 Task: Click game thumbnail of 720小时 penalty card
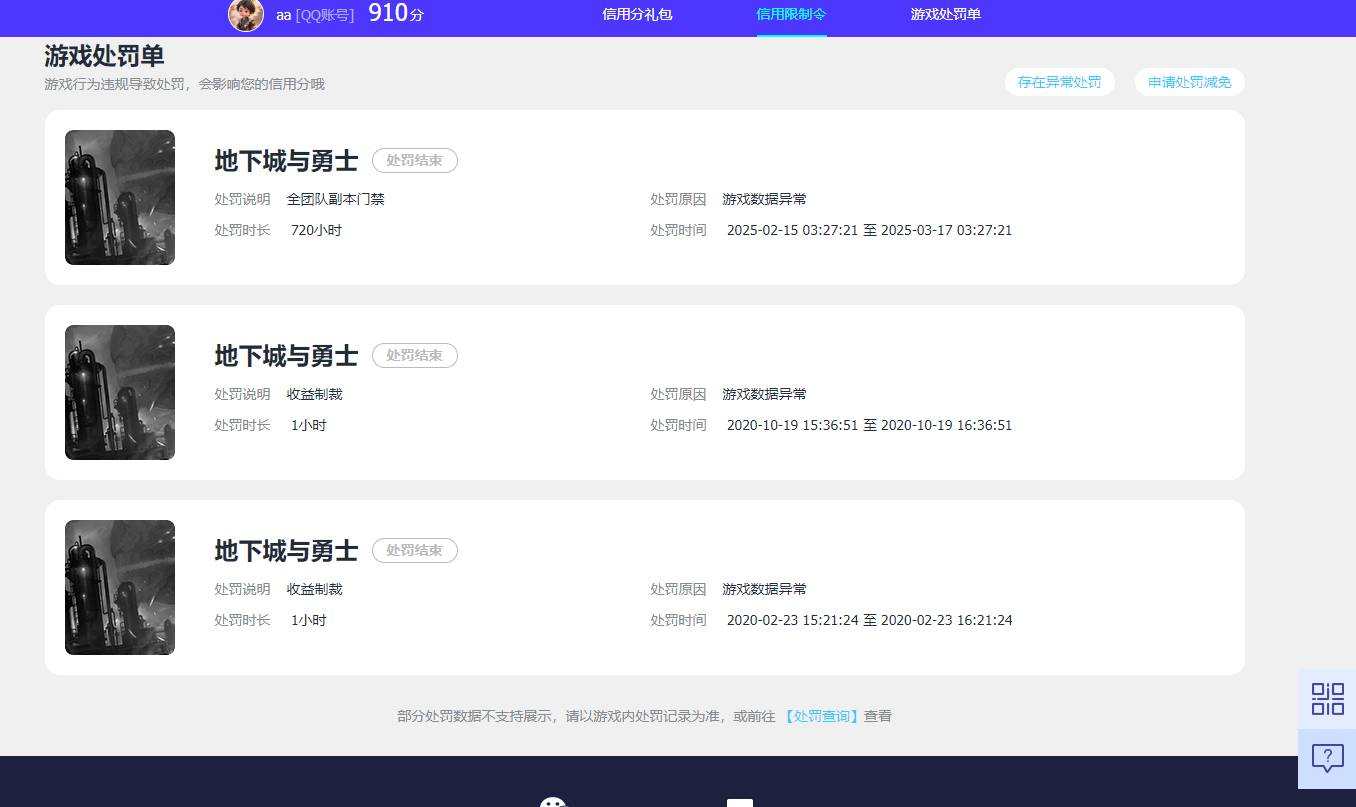pyautogui.click(x=120, y=197)
